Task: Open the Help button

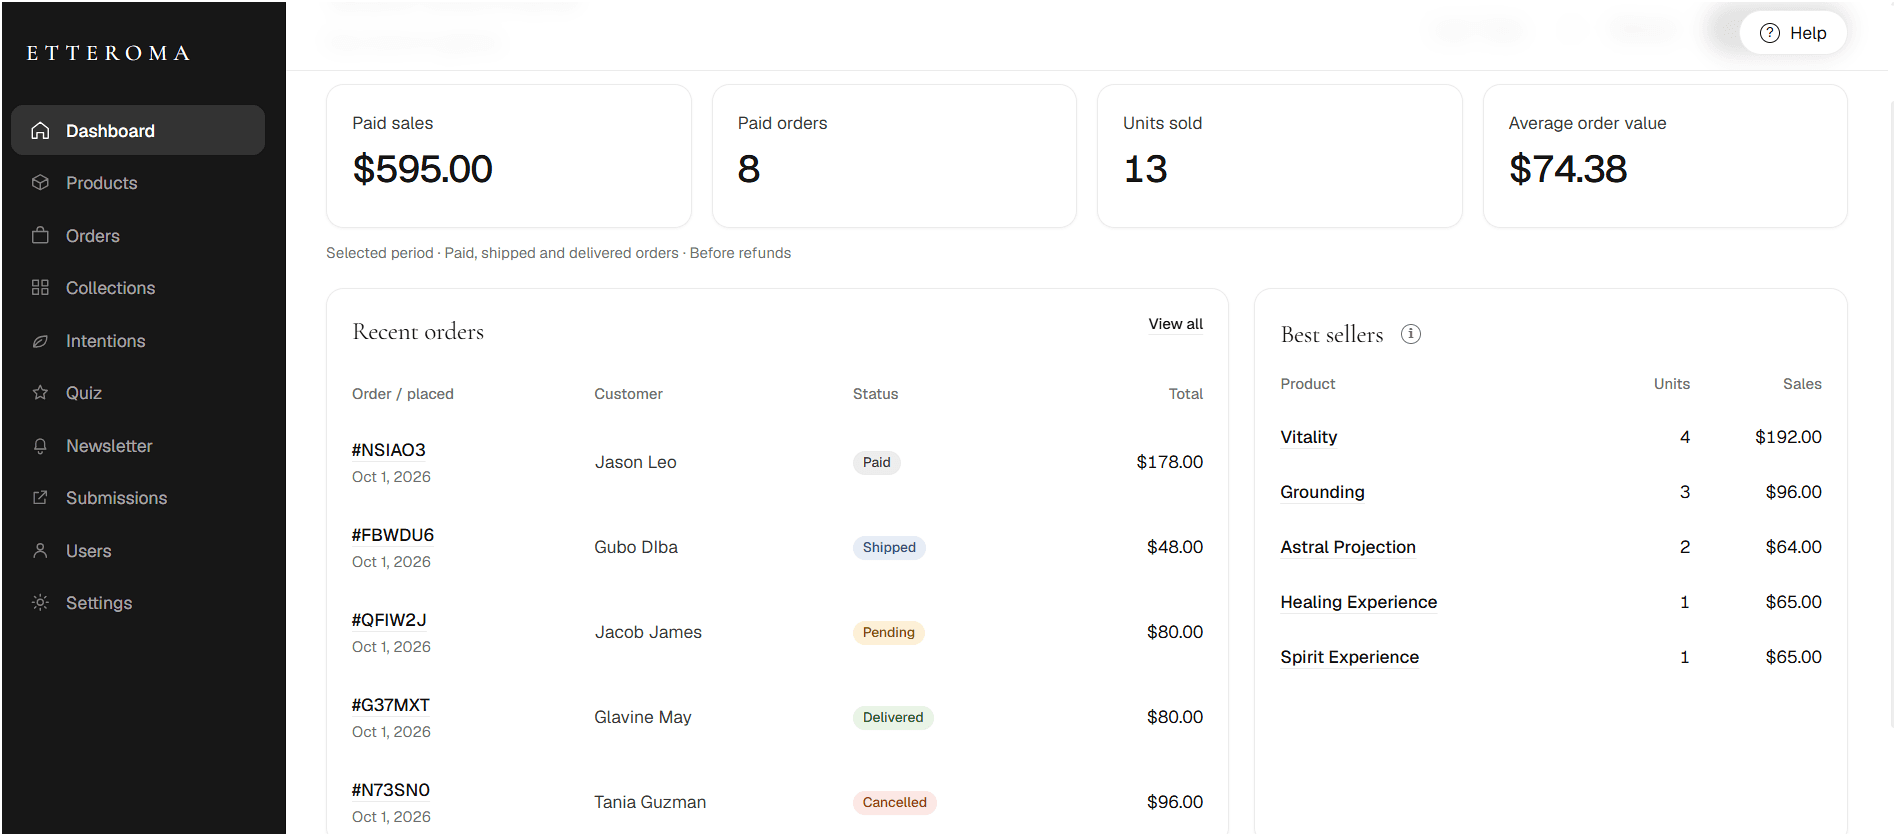Action: pos(1793,33)
